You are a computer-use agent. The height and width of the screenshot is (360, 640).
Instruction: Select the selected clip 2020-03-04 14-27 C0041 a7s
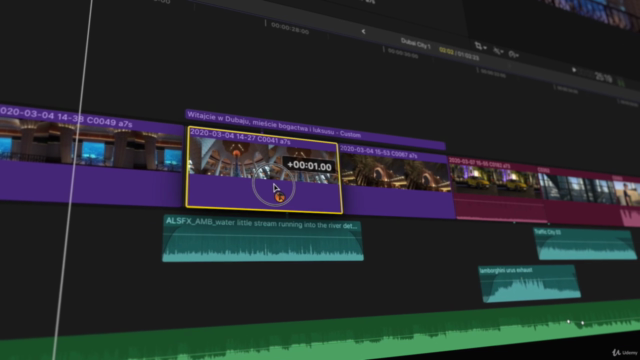[x=264, y=169]
